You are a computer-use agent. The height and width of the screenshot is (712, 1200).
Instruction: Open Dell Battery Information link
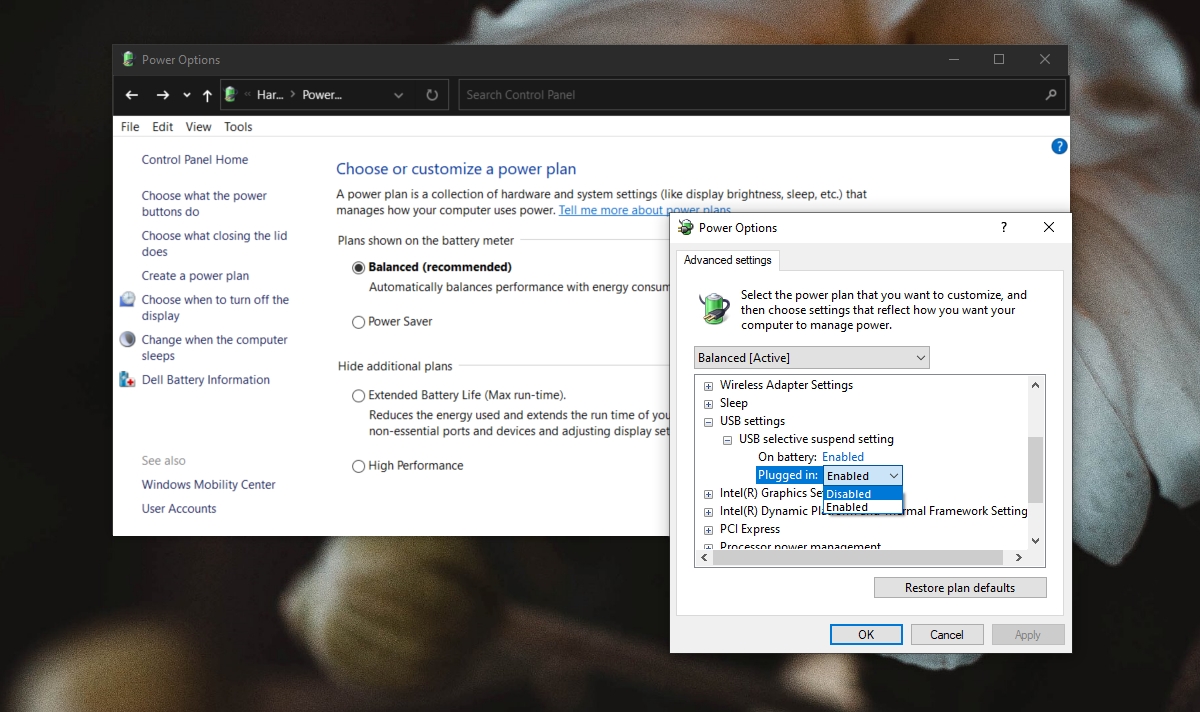point(205,380)
